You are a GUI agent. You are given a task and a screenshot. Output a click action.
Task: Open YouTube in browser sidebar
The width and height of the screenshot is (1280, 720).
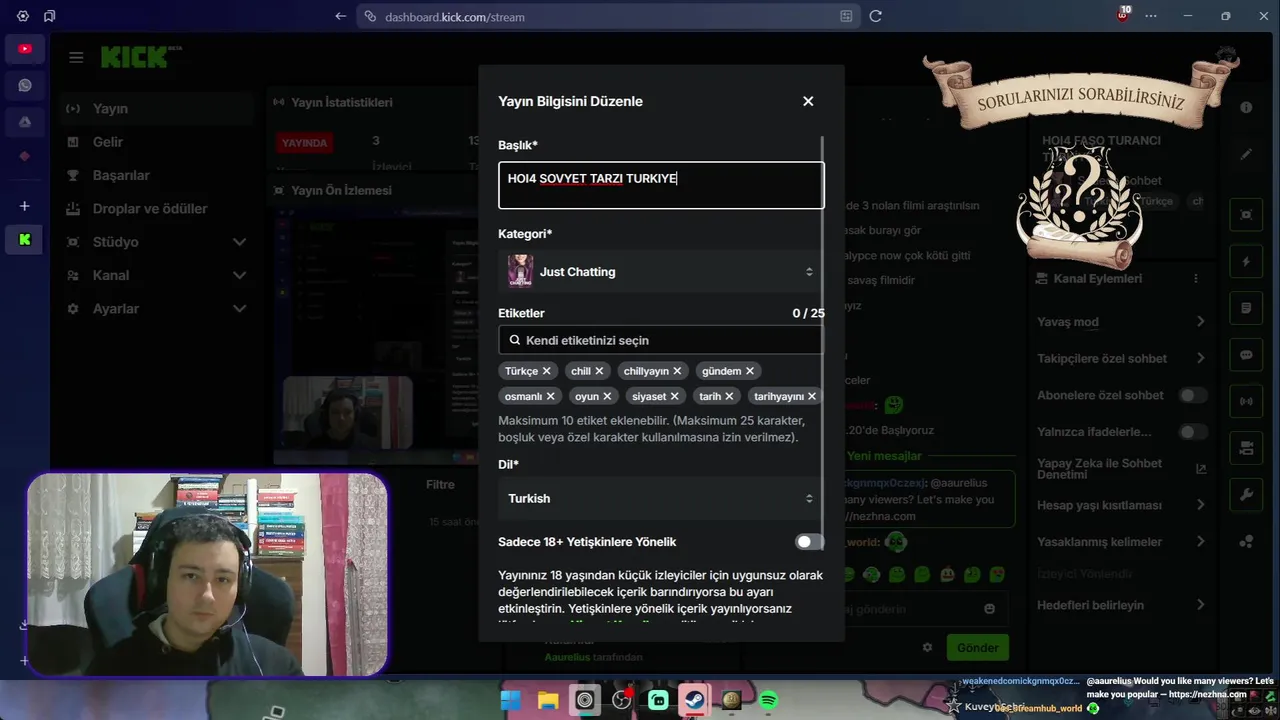pyautogui.click(x=25, y=49)
